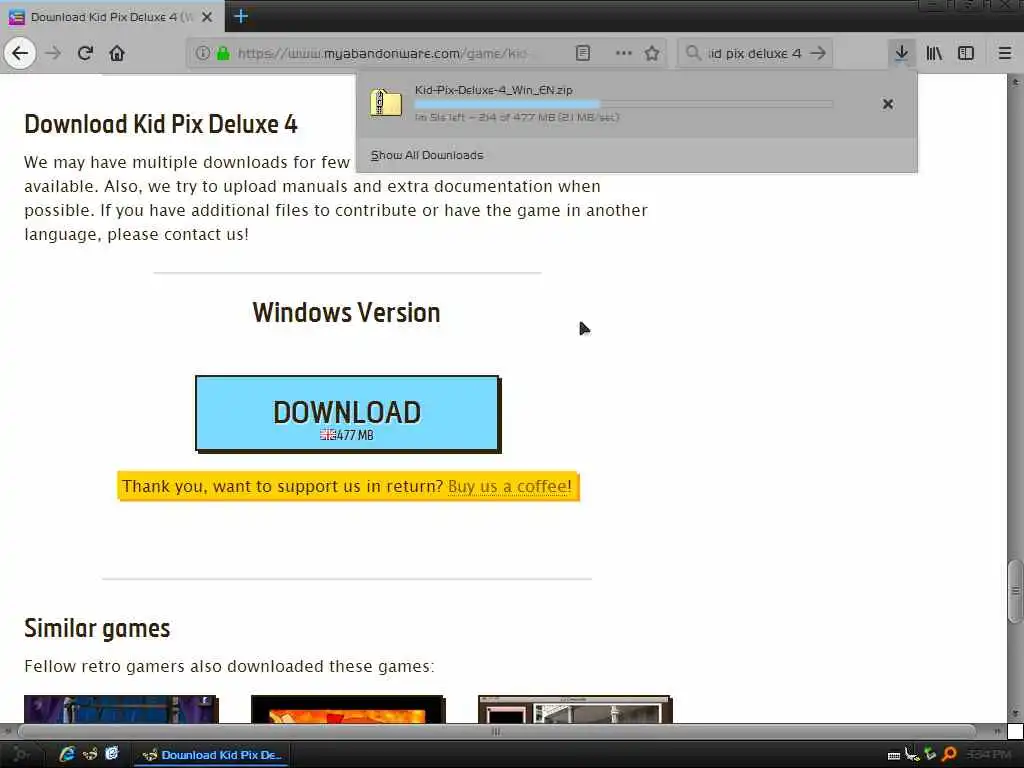
Task: Click the download progress bar
Action: (624, 104)
